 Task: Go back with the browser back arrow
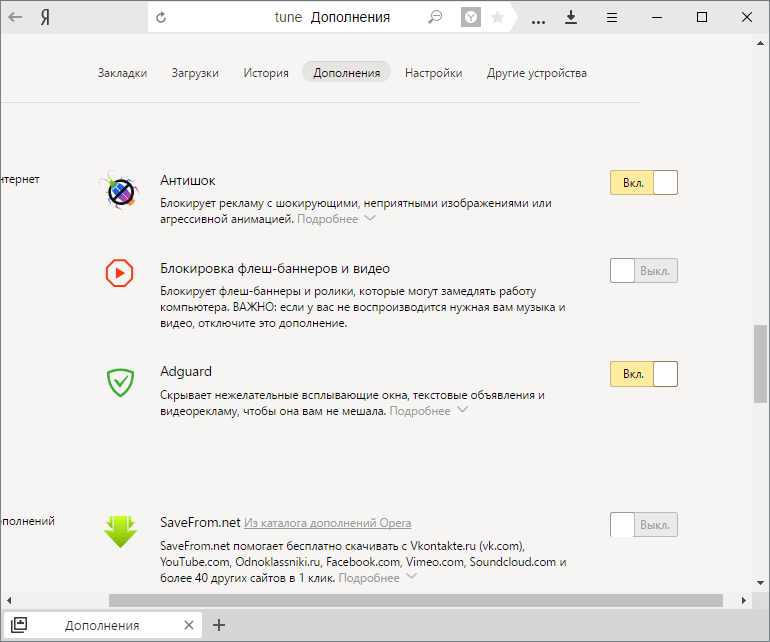tap(15, 17)
